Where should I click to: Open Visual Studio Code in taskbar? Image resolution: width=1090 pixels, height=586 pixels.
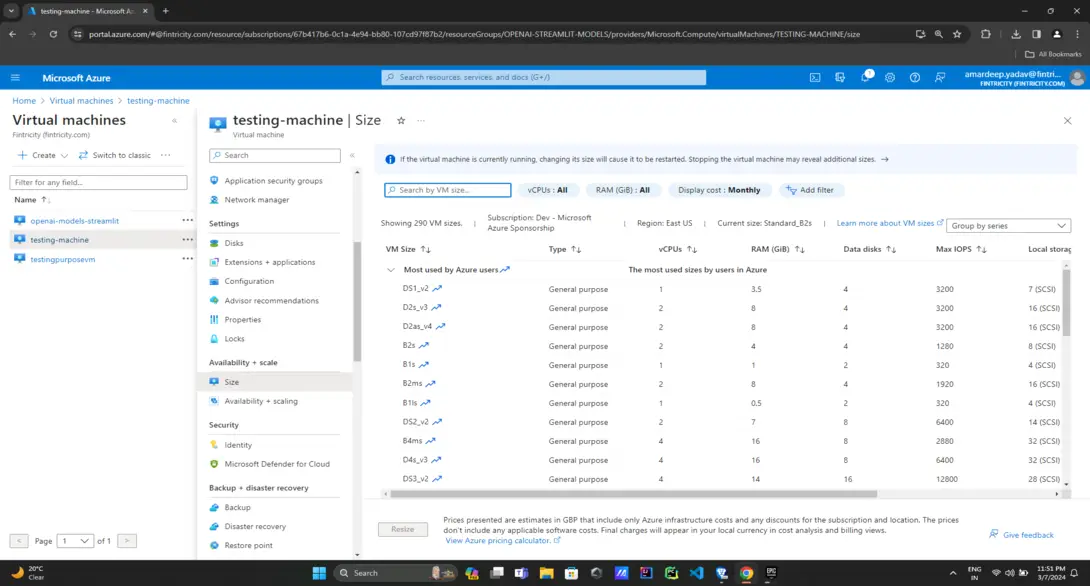(696, 573)
